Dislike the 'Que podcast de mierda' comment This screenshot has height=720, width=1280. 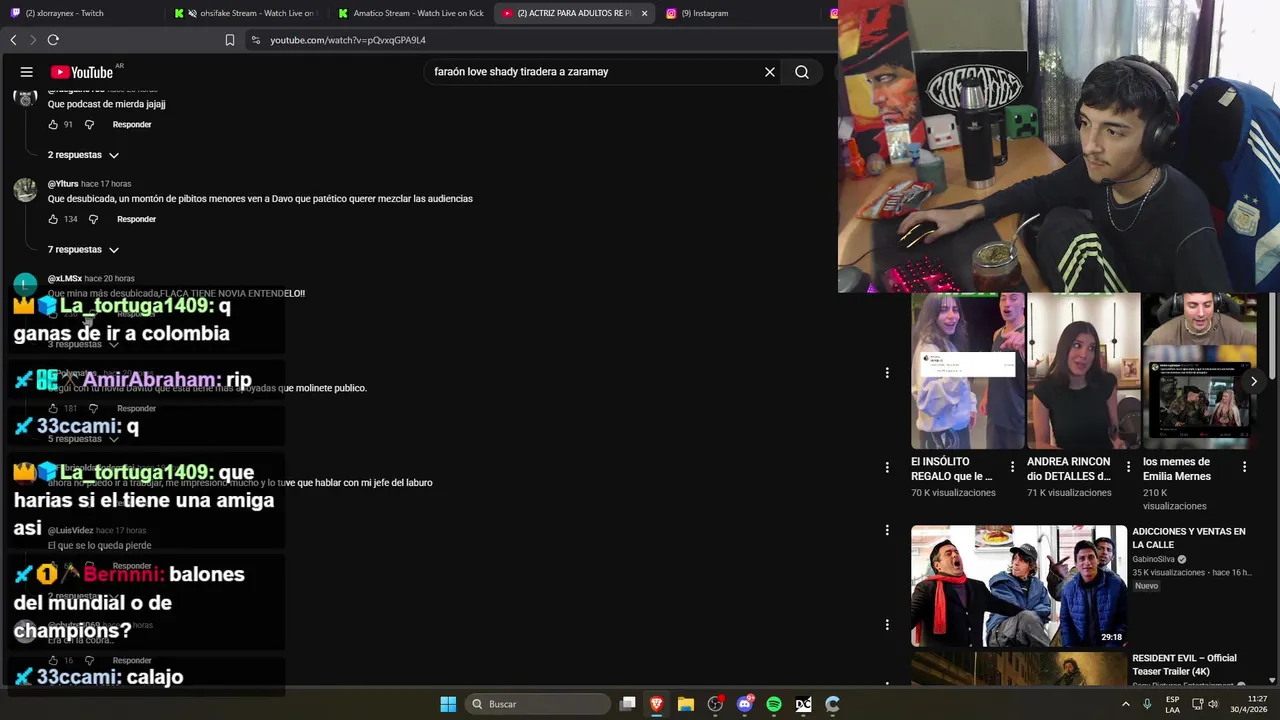click(89, 125)
